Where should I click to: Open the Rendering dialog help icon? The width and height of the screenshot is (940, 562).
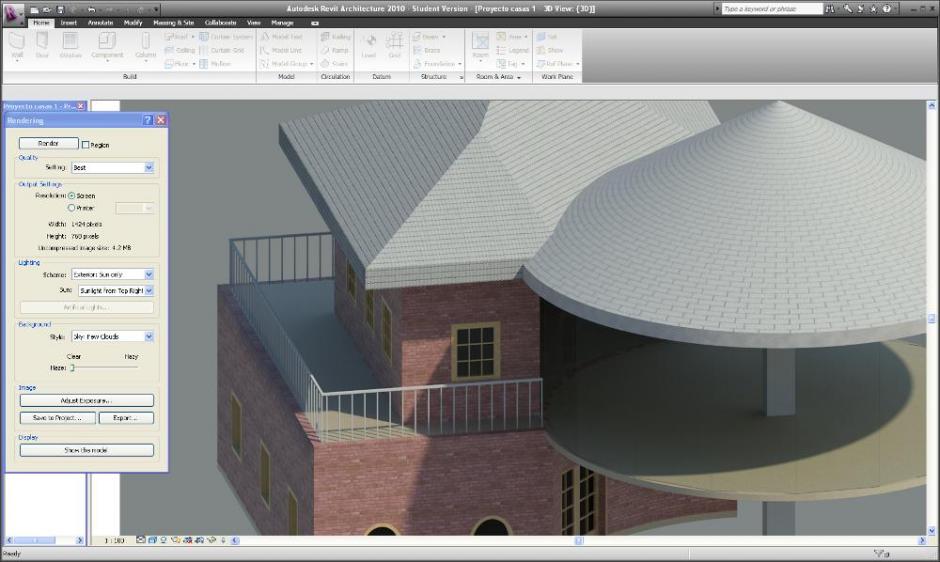(148, 120)
